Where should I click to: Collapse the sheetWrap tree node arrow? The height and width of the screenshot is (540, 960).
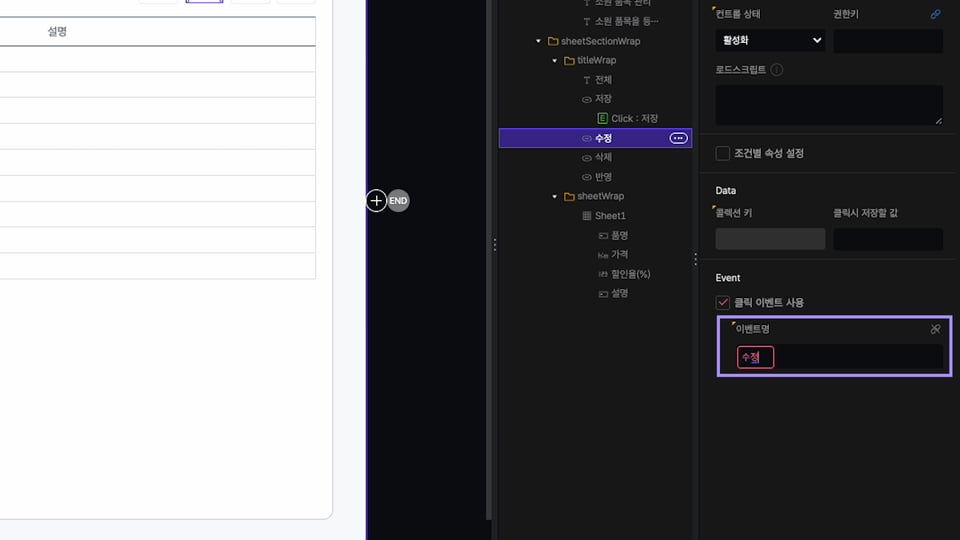click(555, 197)
